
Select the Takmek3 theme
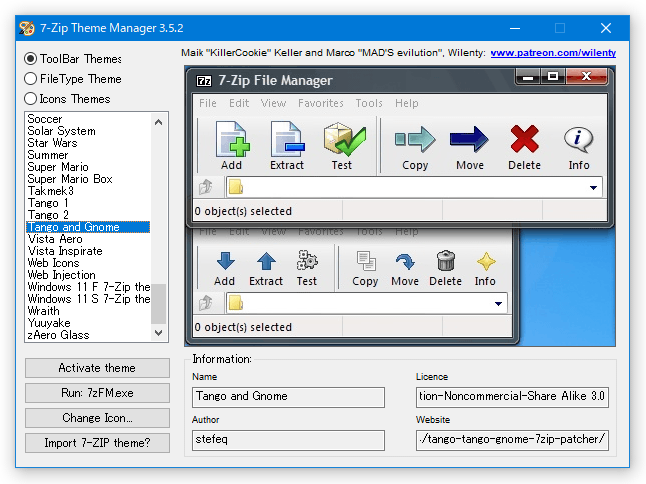pos(88,191)
